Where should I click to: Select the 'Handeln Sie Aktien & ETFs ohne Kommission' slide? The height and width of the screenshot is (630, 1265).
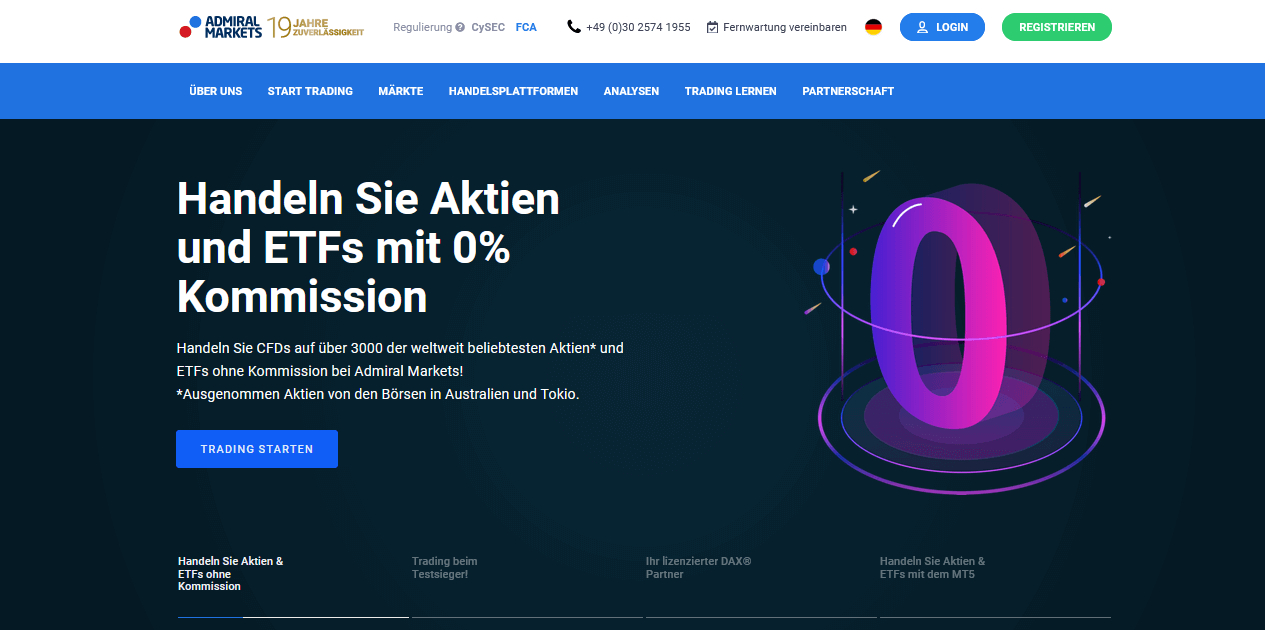tap(231, 574)
